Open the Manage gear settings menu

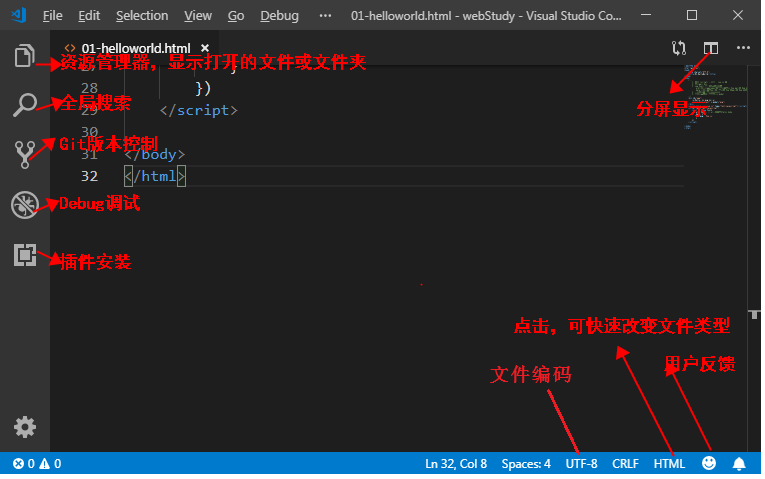click(25, 427)
